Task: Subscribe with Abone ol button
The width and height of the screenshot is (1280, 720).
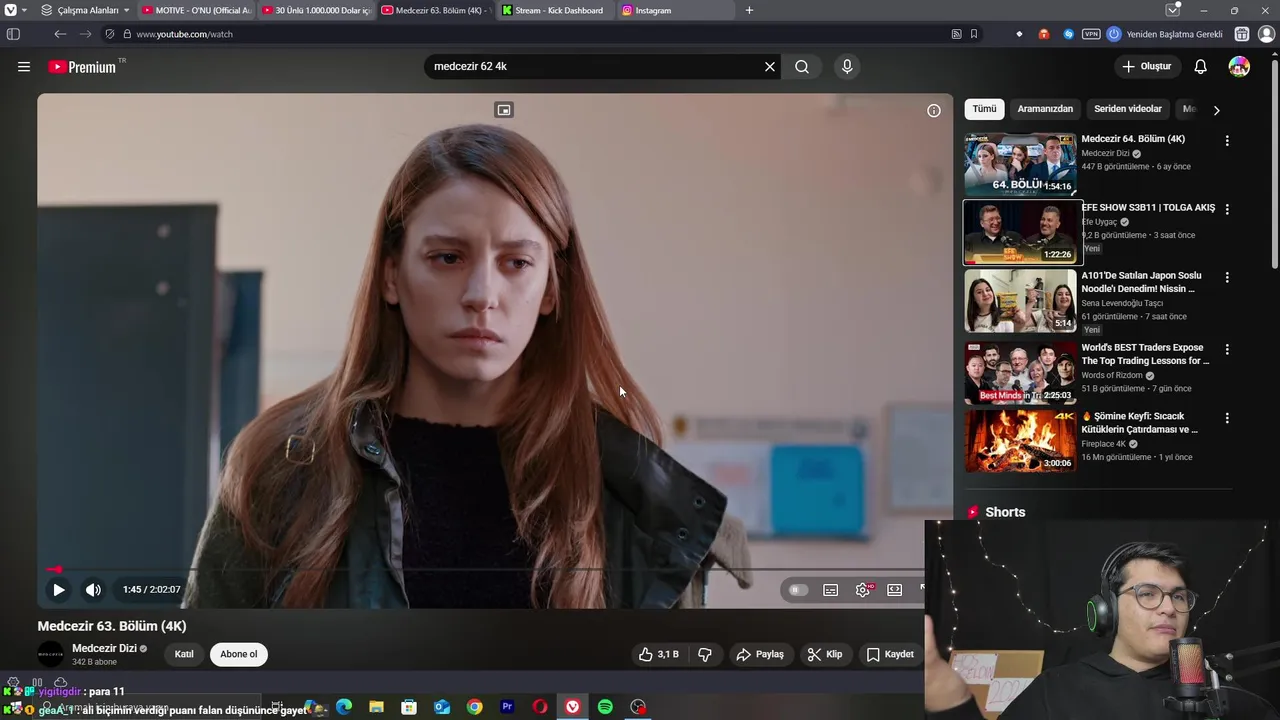Action: point(238,654)
